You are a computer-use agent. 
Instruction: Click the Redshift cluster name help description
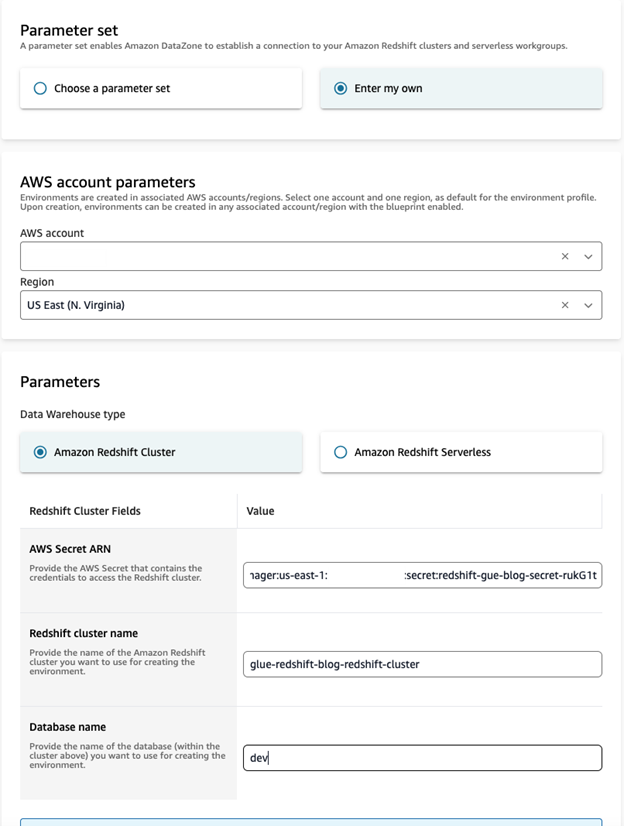[117, 662]
